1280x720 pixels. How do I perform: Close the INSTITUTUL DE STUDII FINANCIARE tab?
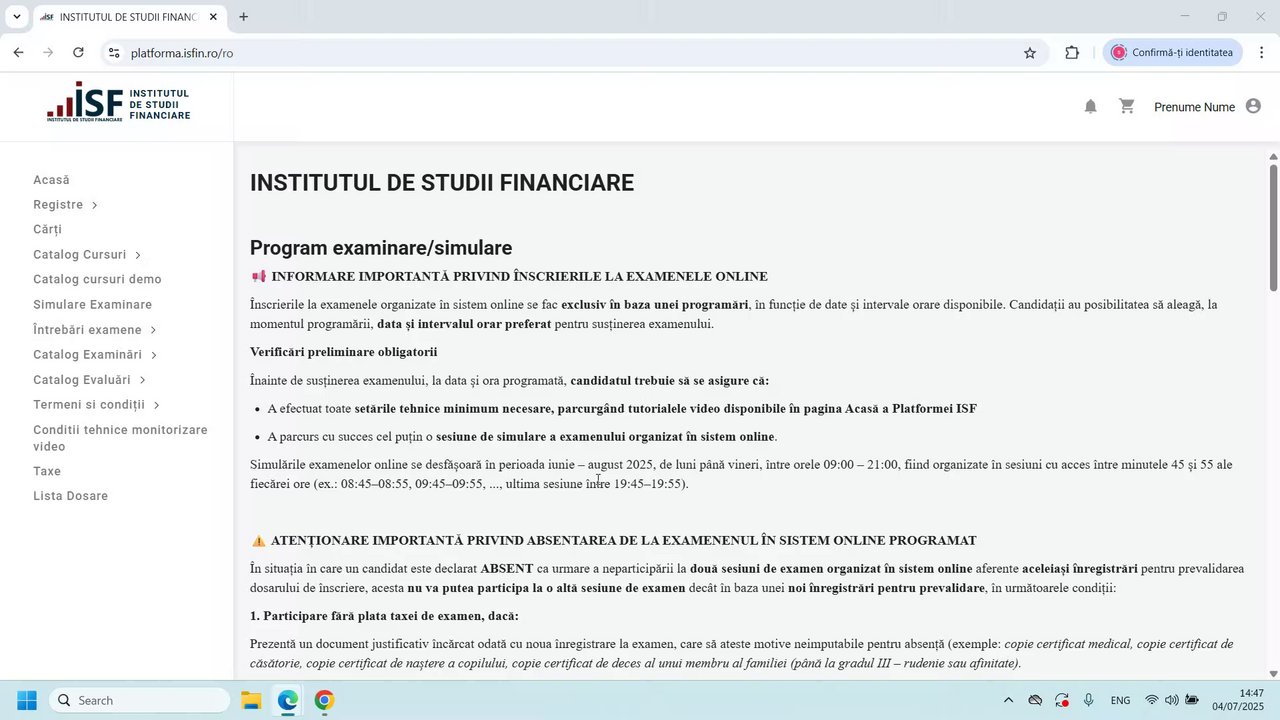click(213, 17)
